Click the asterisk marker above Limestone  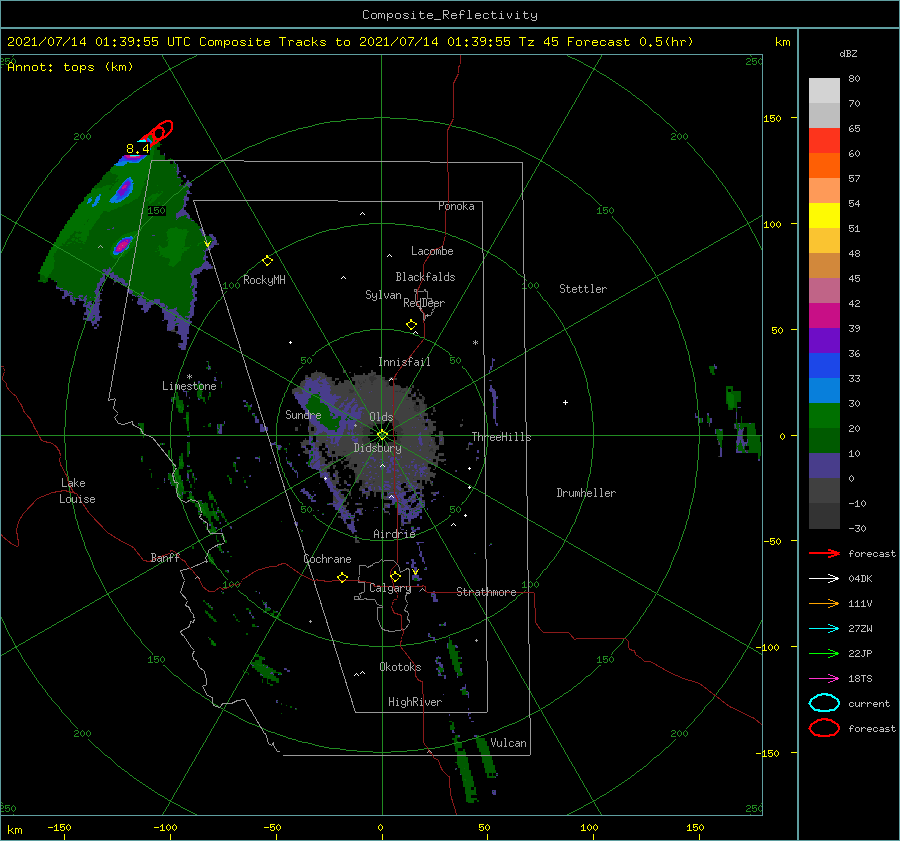pyautogui.click(x=189, y=377)
